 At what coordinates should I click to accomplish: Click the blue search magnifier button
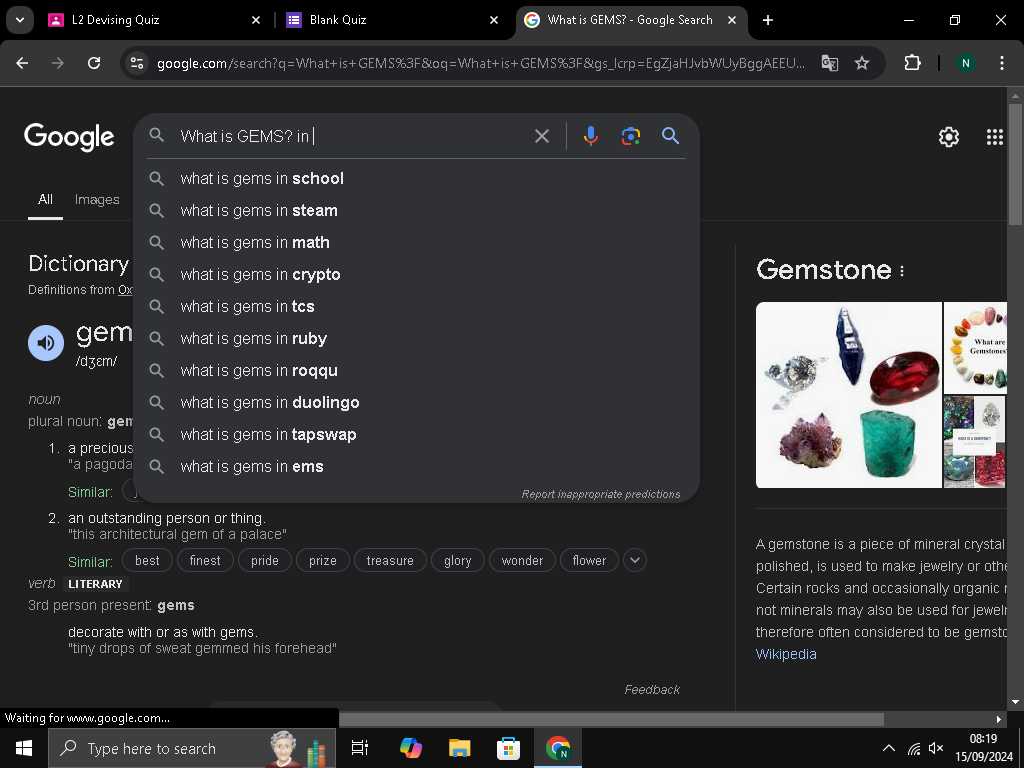[x=670, y=136]
